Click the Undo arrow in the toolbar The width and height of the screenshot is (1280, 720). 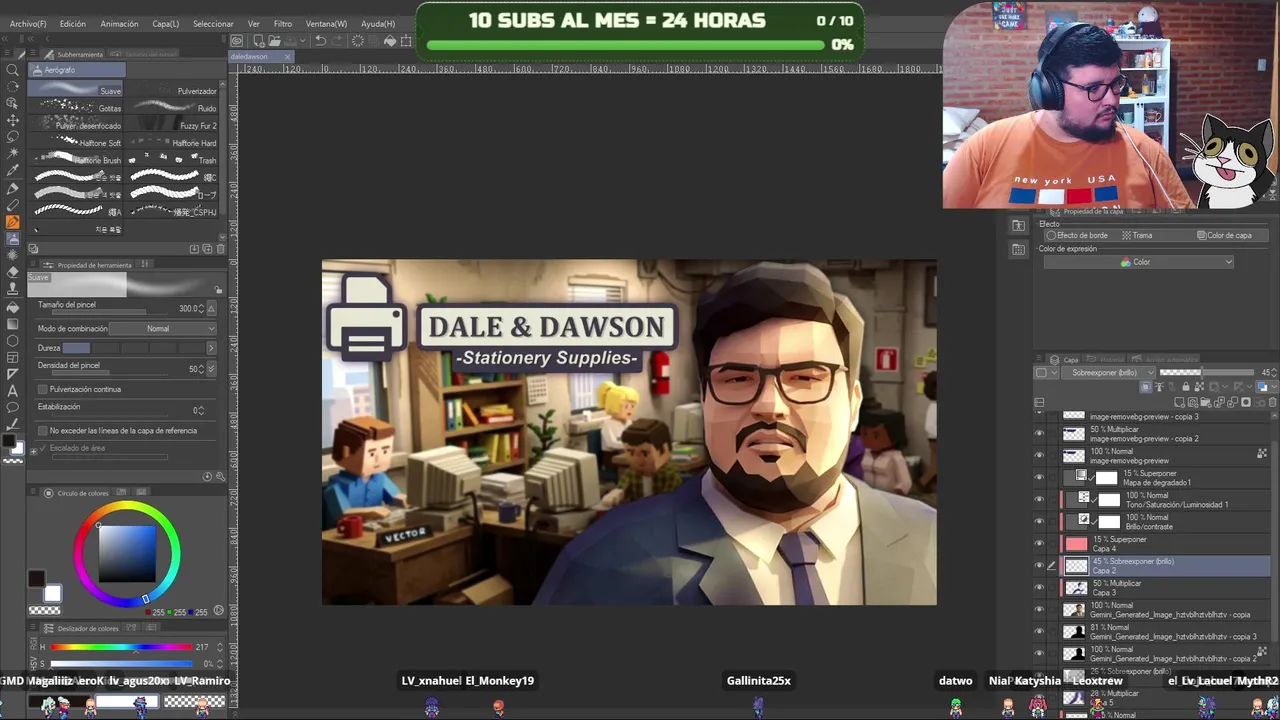[320, 41]
